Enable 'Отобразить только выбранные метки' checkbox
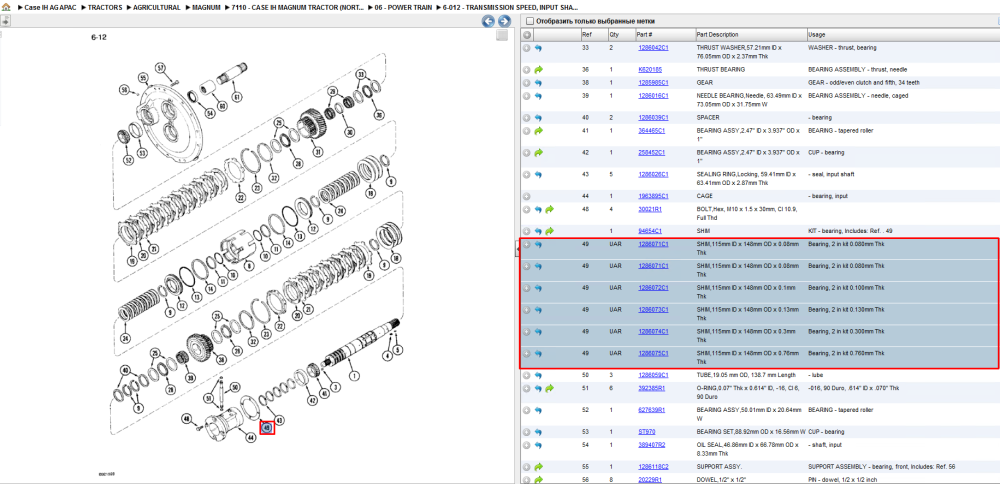Screen dimensions: 1000x484 pos(529,21)
